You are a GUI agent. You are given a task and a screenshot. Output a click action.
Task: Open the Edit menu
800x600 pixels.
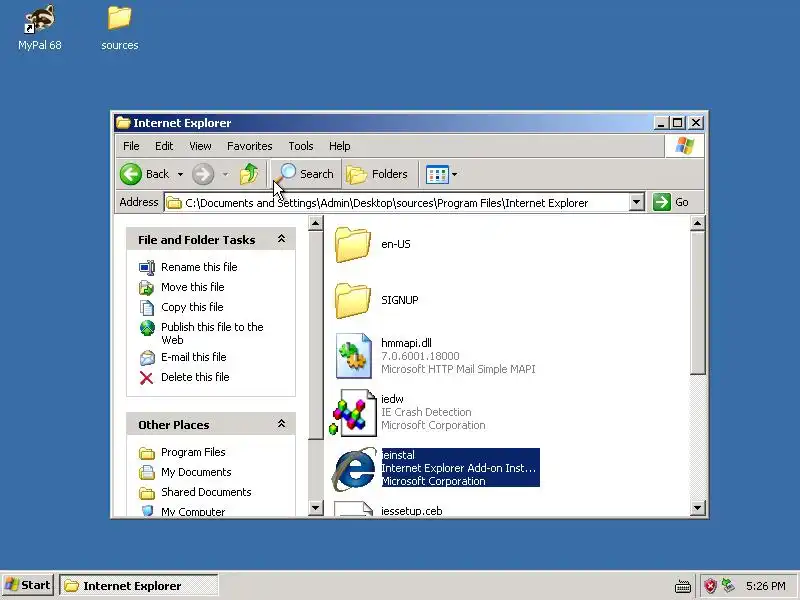164,146
